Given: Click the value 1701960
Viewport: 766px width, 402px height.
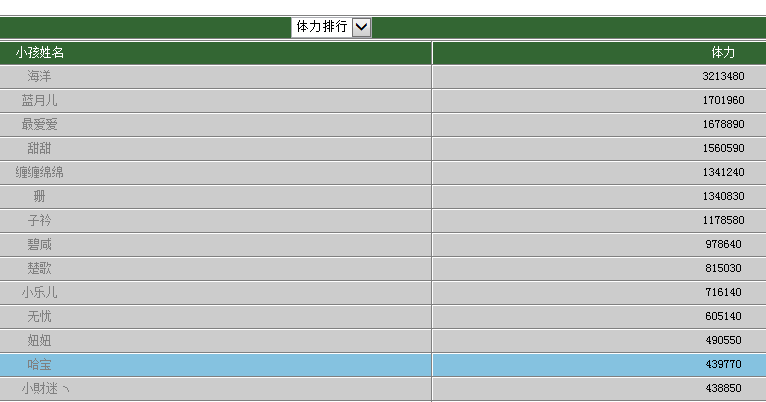Looking at the screenshot, I should click(x=723, y=100).
